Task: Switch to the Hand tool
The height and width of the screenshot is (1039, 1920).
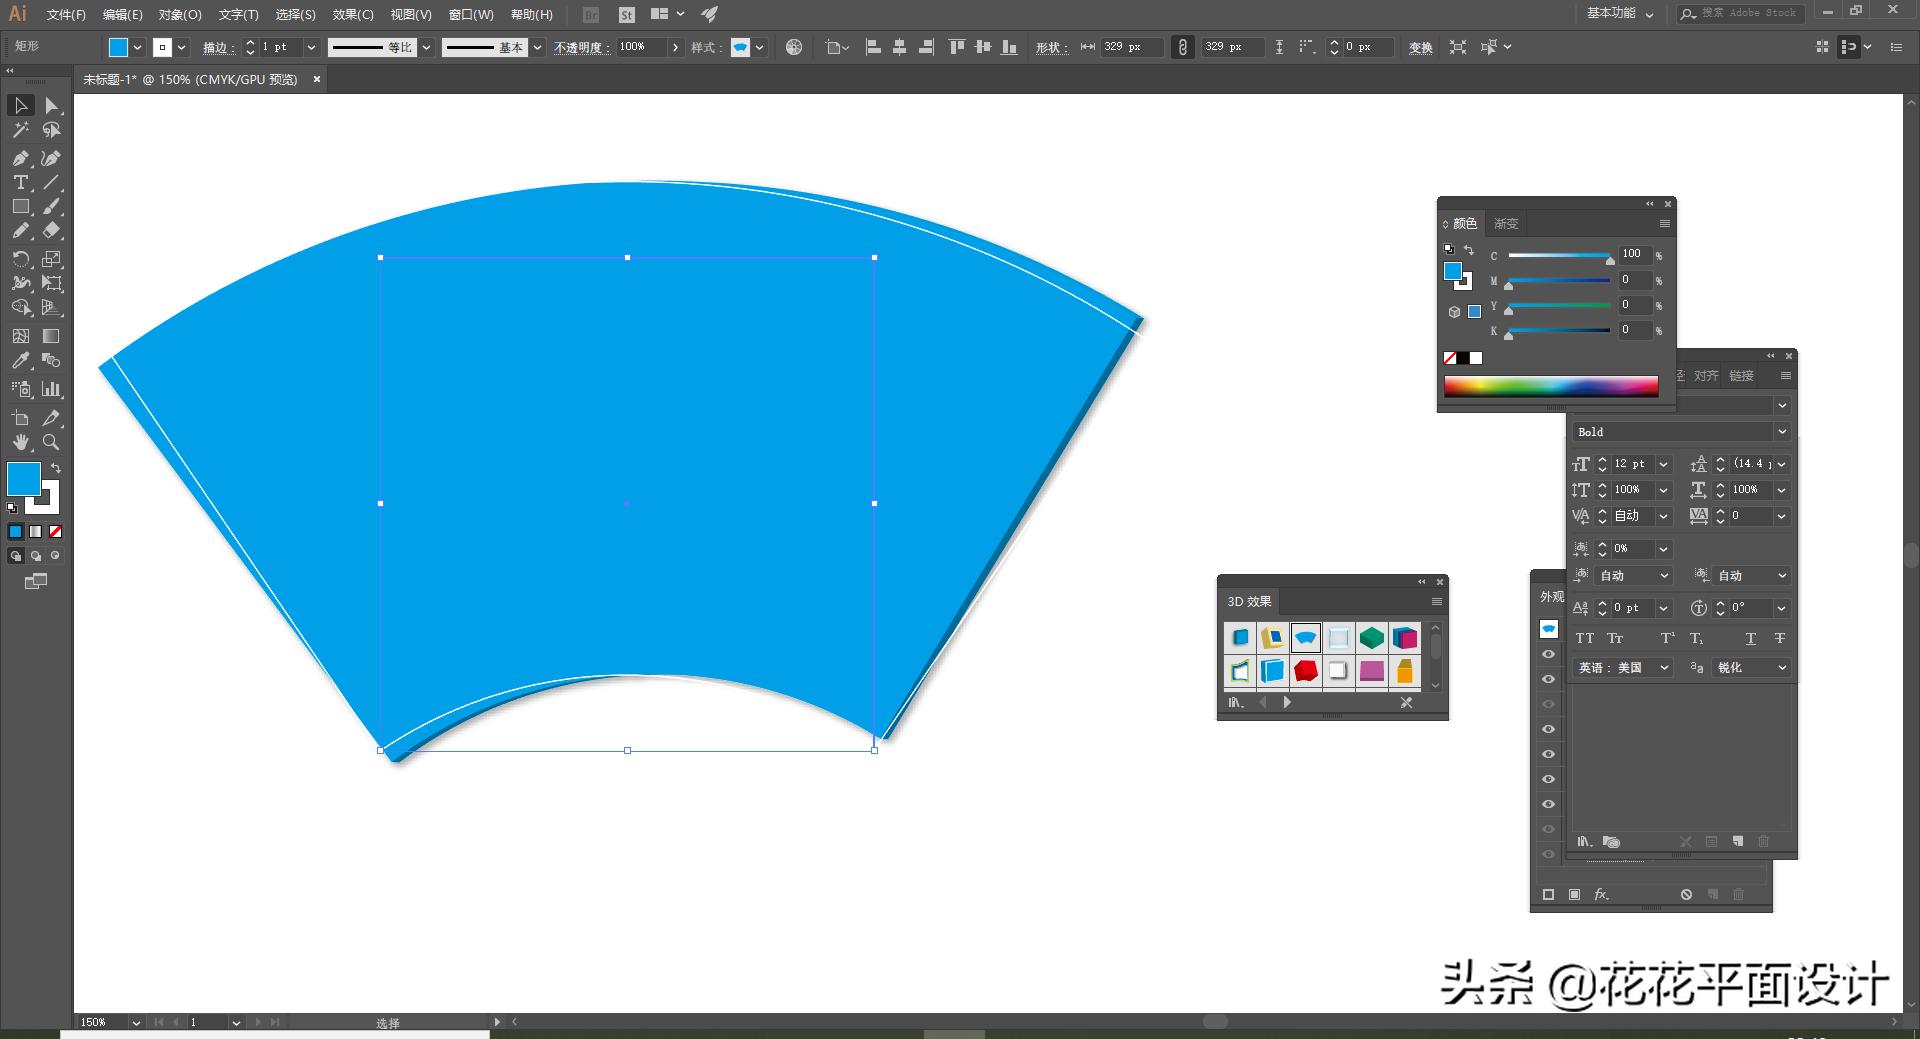Action: click(x=20, y=442)
